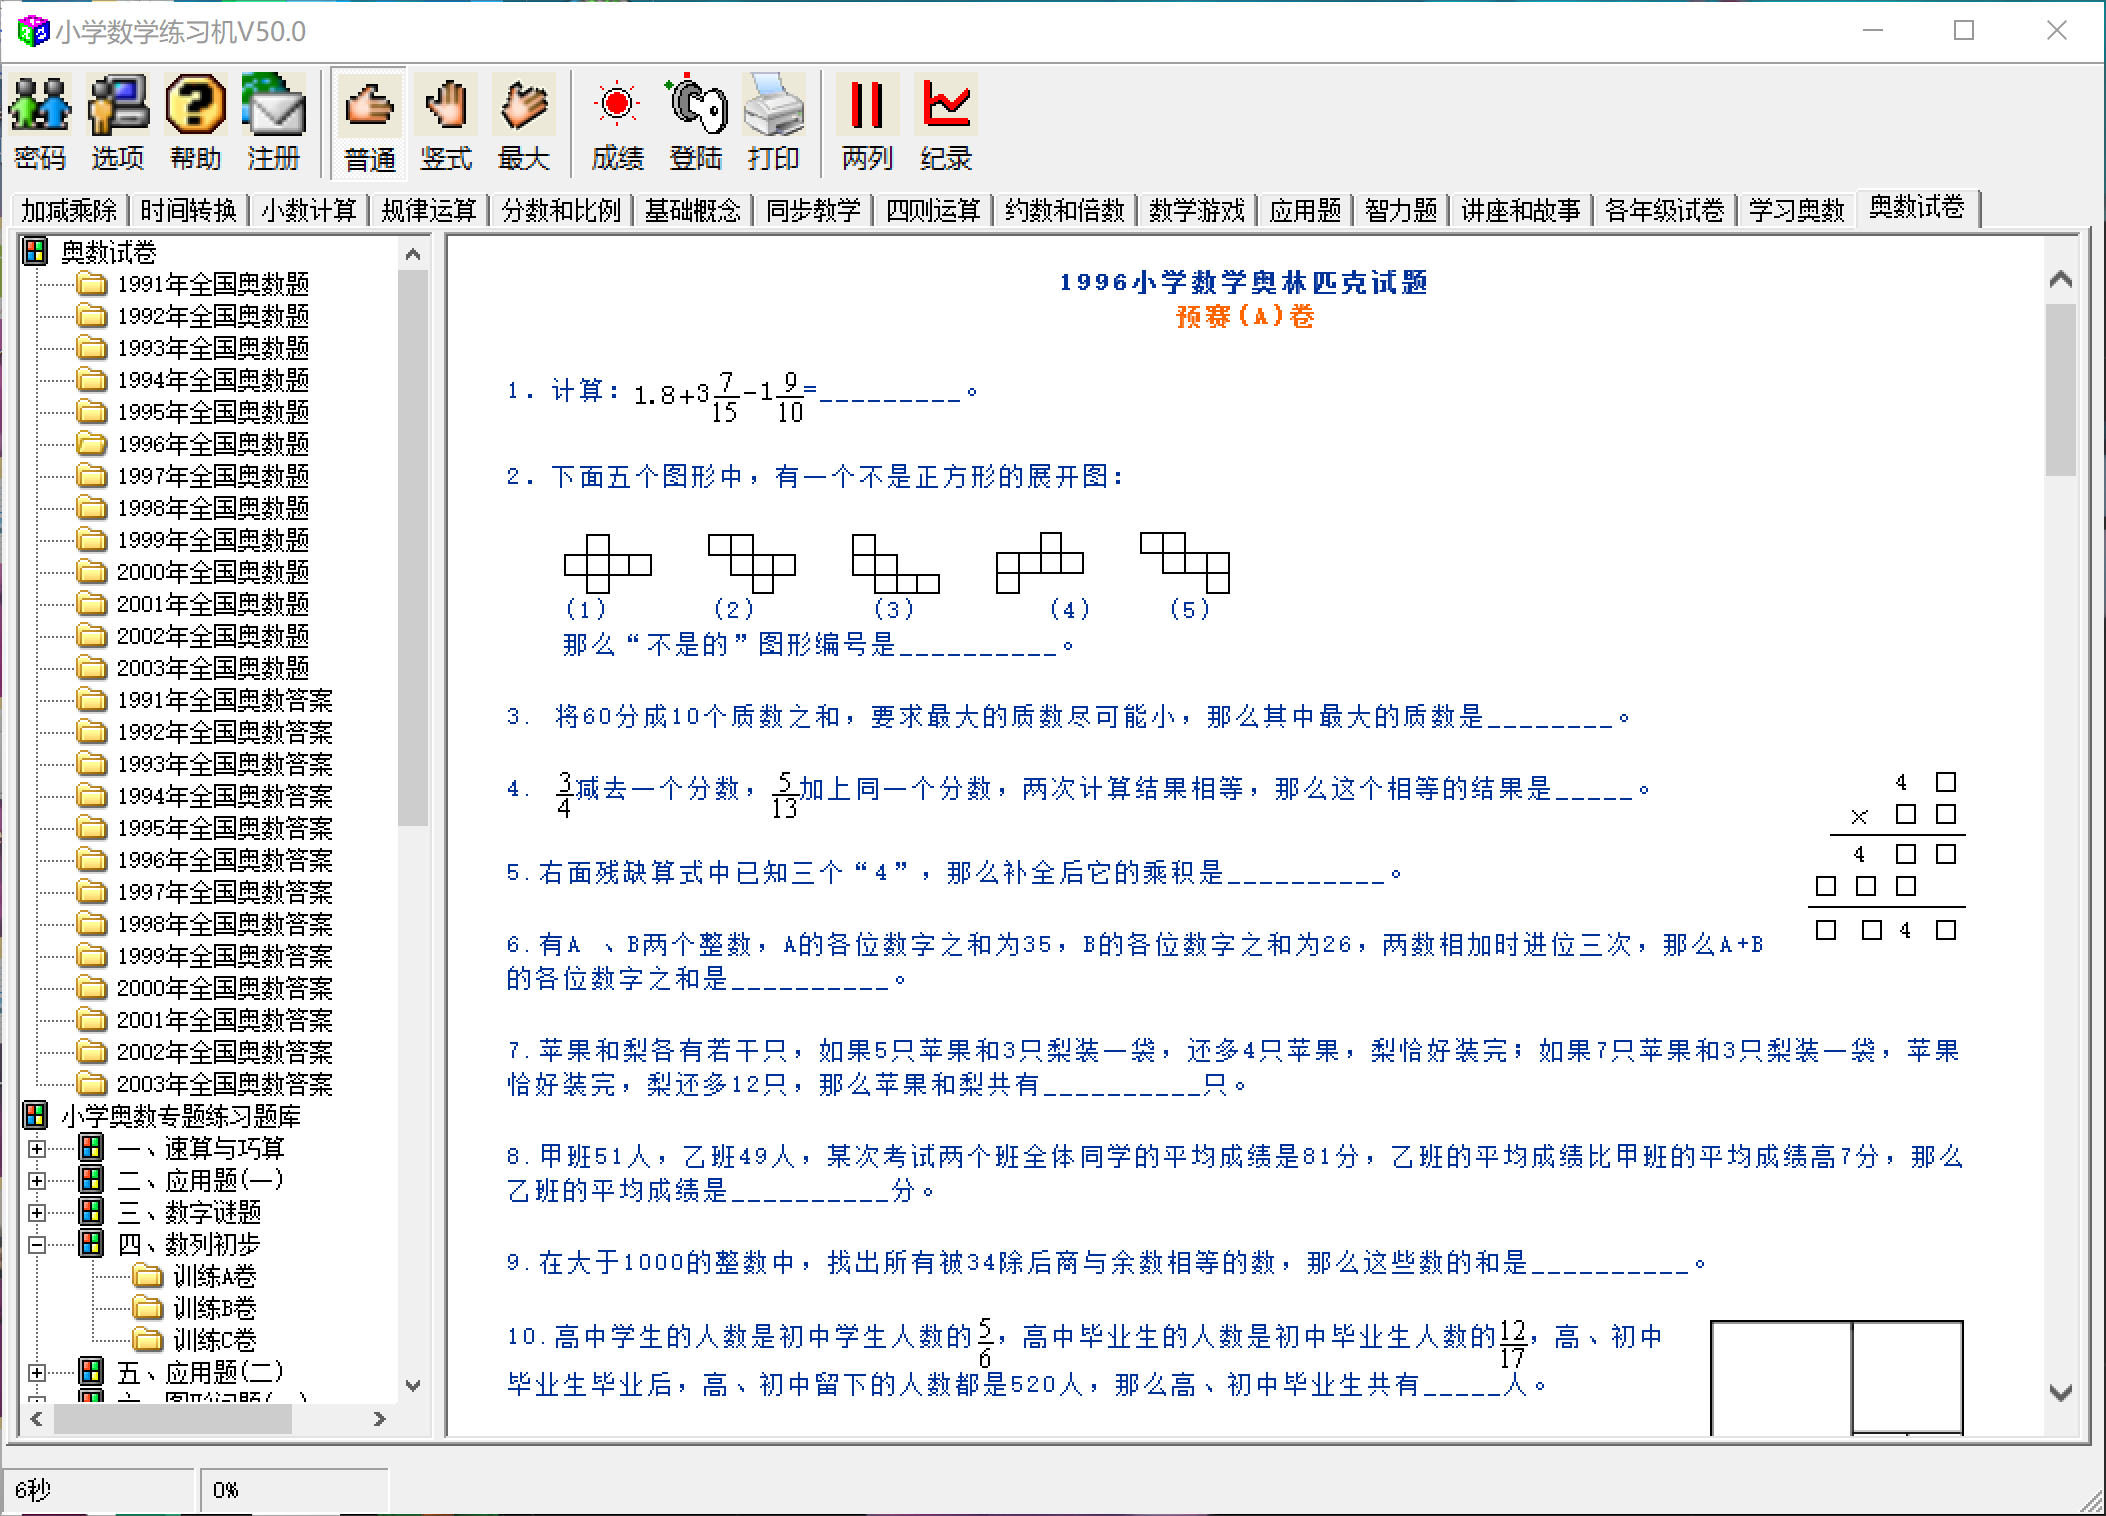This screenshot has height=1516, width=2106.
Task: Switch to the 加减乘除 tab
Action: point(69,210)
